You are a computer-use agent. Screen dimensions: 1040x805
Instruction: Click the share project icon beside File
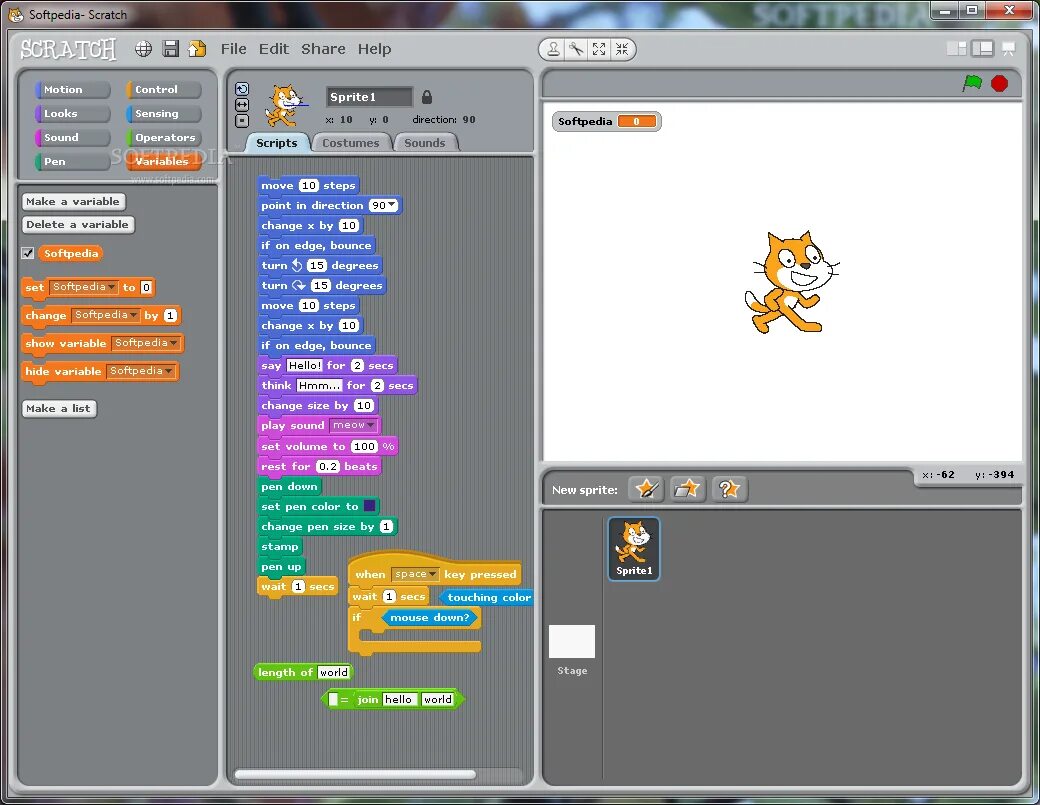pyautogui.click(x=197, y=49)
